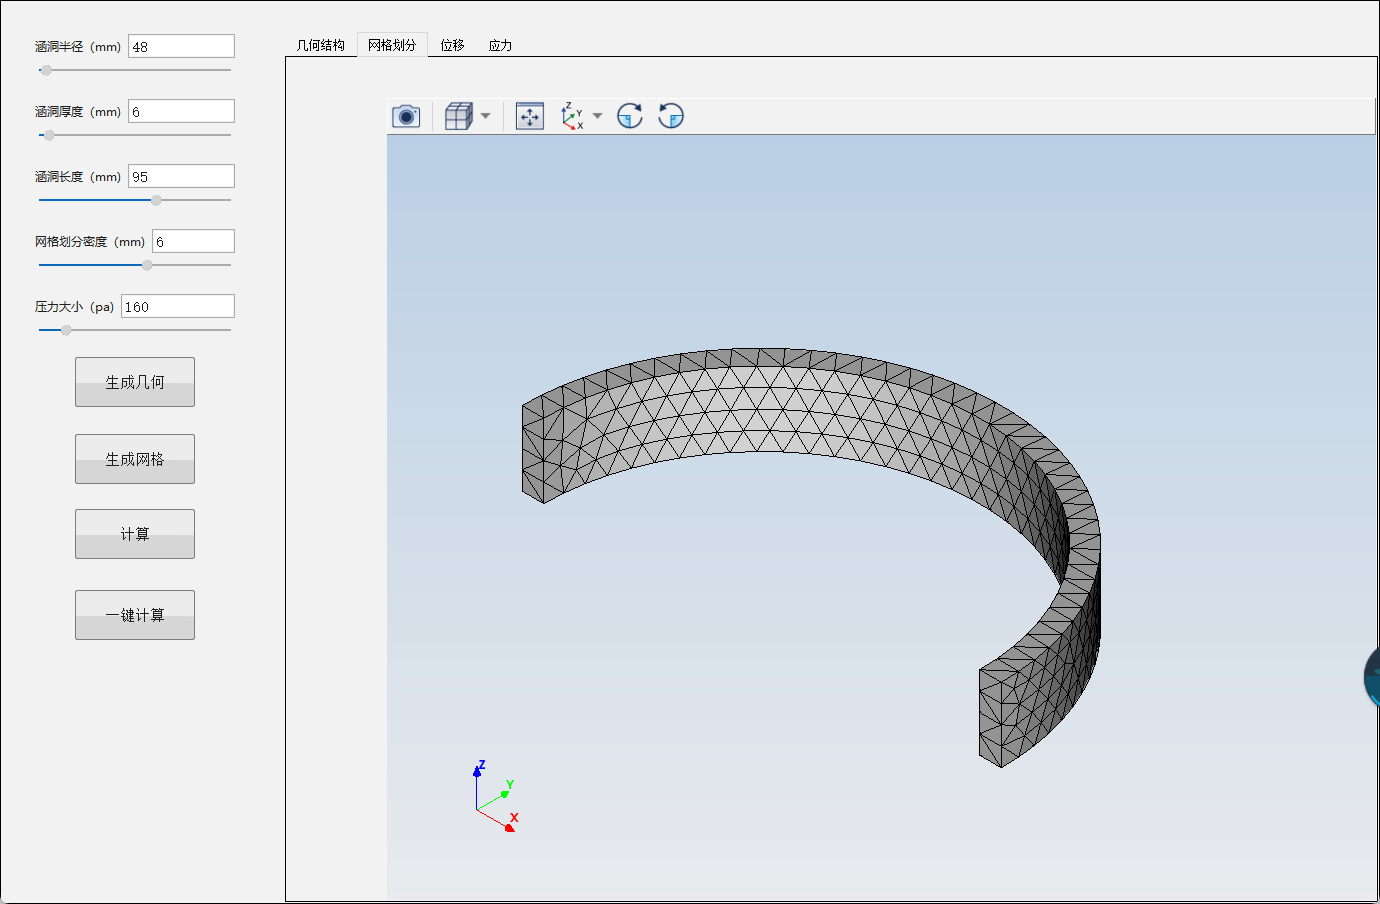Click the 一键计算 button
The height and width of the screenshot is (904, 1380).
[x=135, y=615]
